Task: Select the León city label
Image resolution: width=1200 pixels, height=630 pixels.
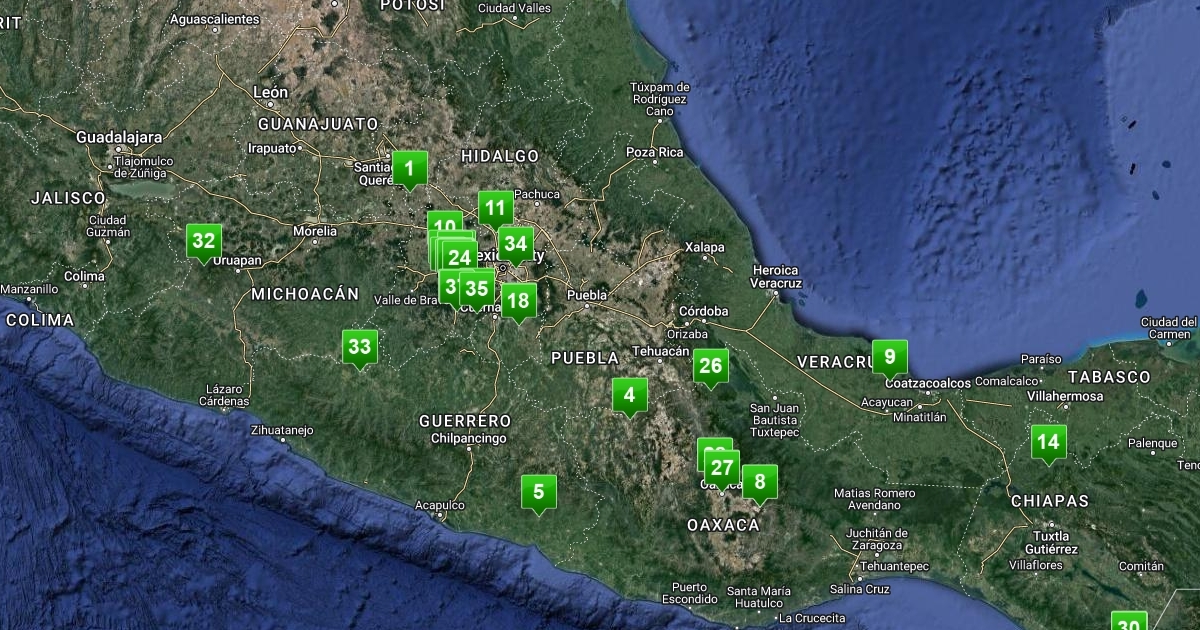Action: pyautogui.click(x=270, y=92)
